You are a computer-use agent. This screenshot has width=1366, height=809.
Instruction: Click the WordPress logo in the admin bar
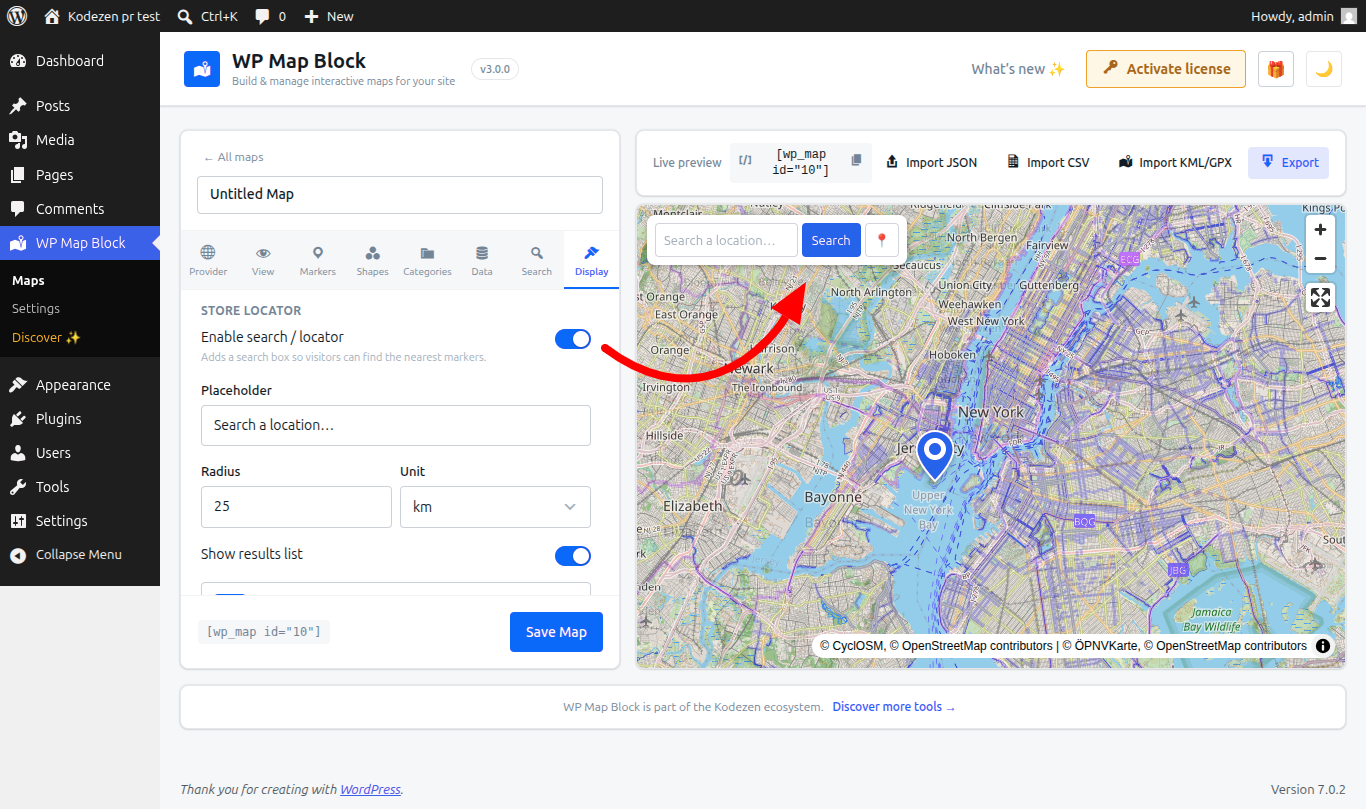[x=17, y=16]
